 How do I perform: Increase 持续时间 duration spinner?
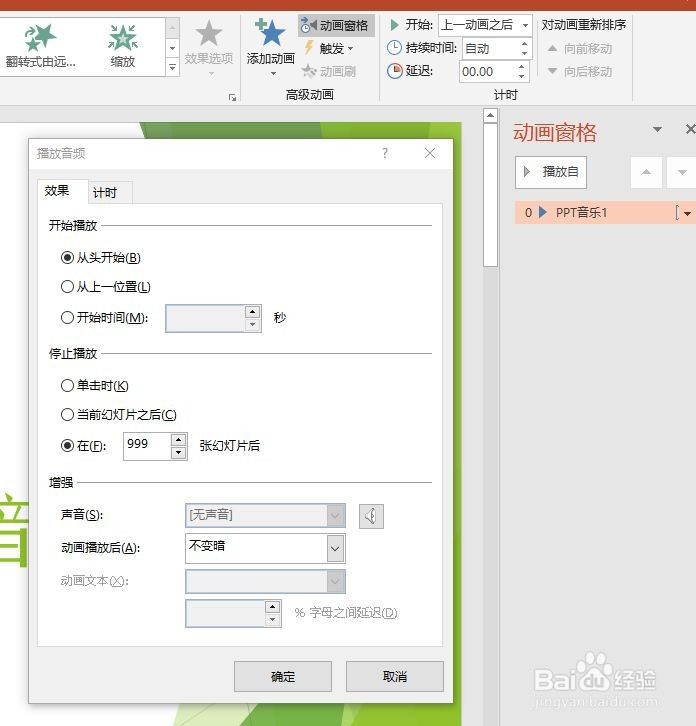coord(524,44)
